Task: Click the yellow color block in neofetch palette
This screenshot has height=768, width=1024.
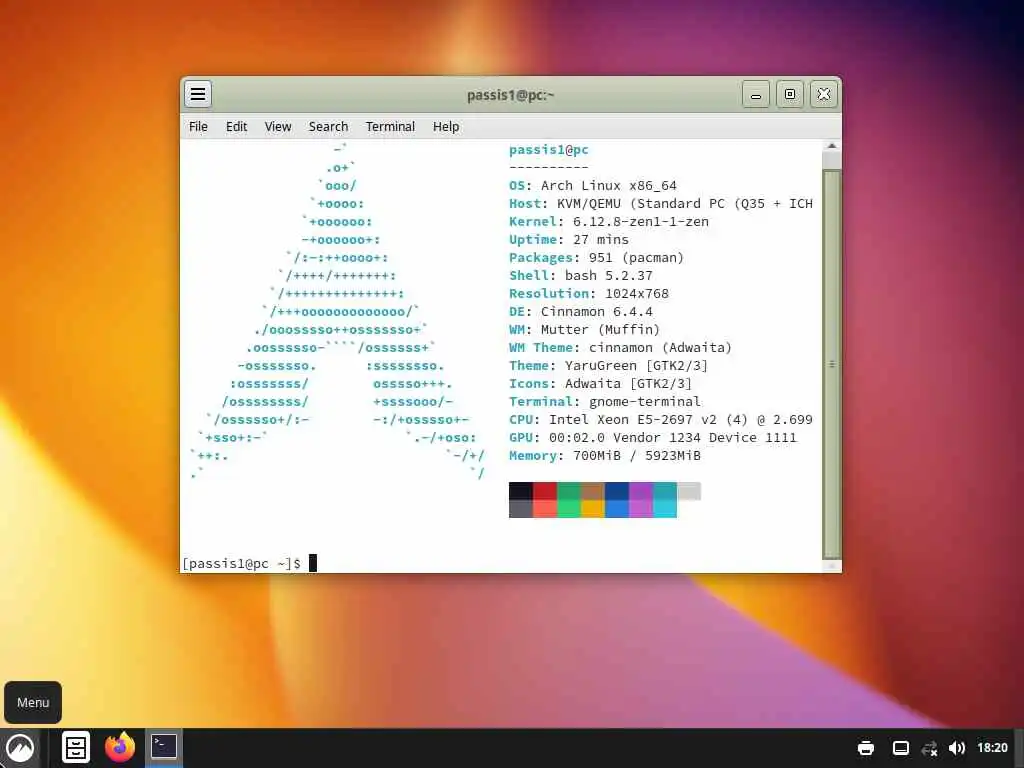Action: coord(593,509)
